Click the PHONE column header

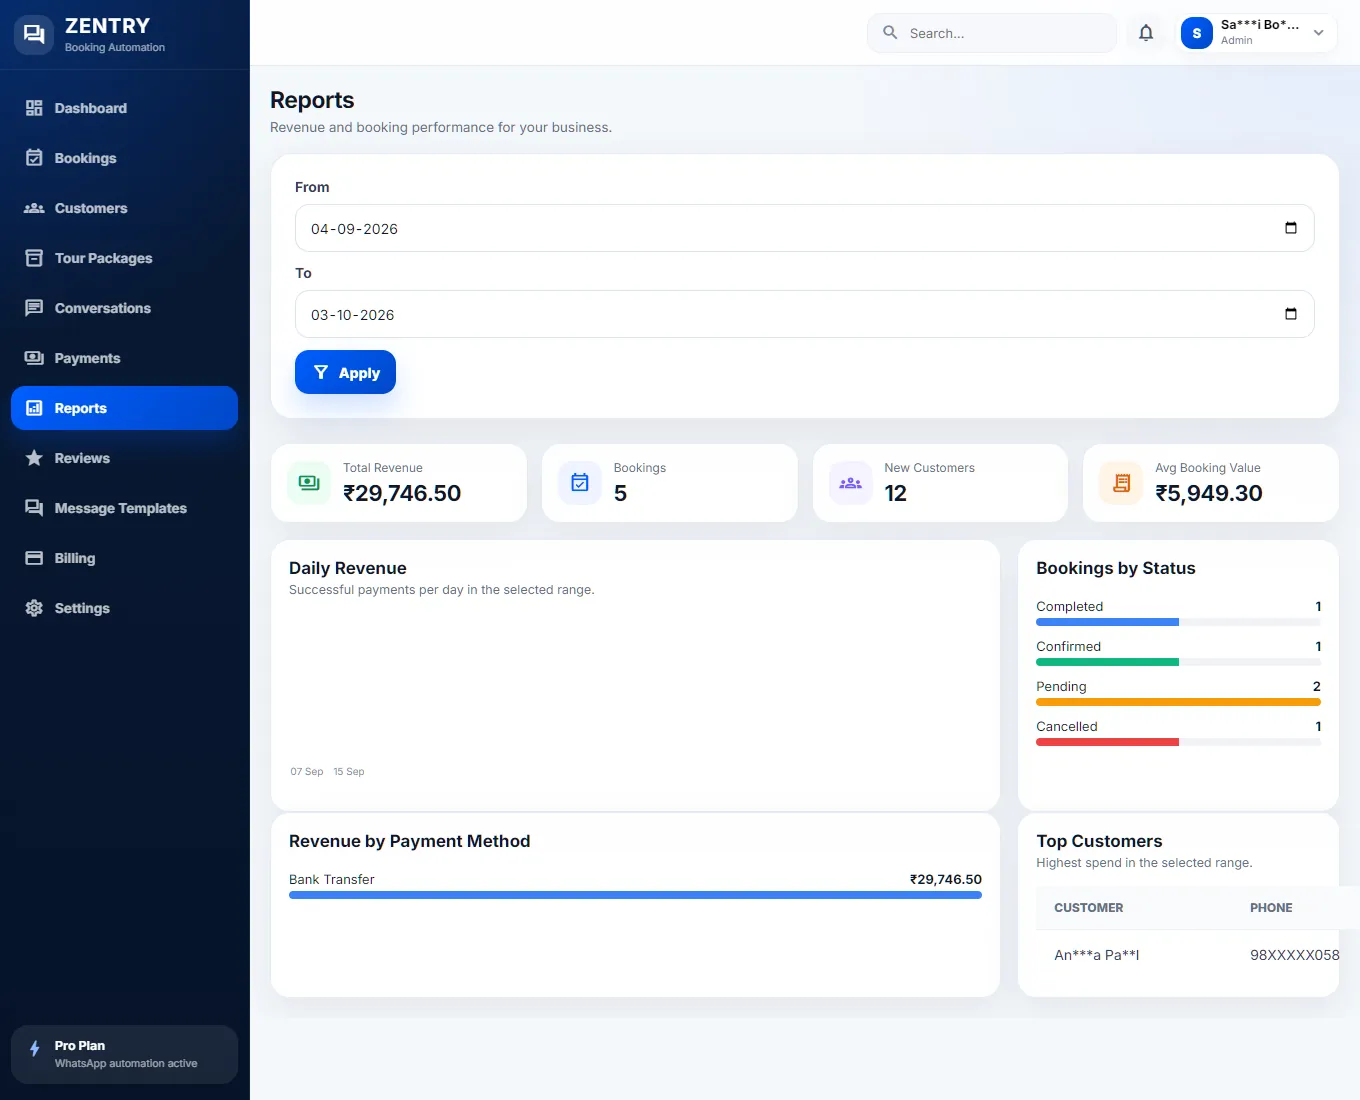1271,908
